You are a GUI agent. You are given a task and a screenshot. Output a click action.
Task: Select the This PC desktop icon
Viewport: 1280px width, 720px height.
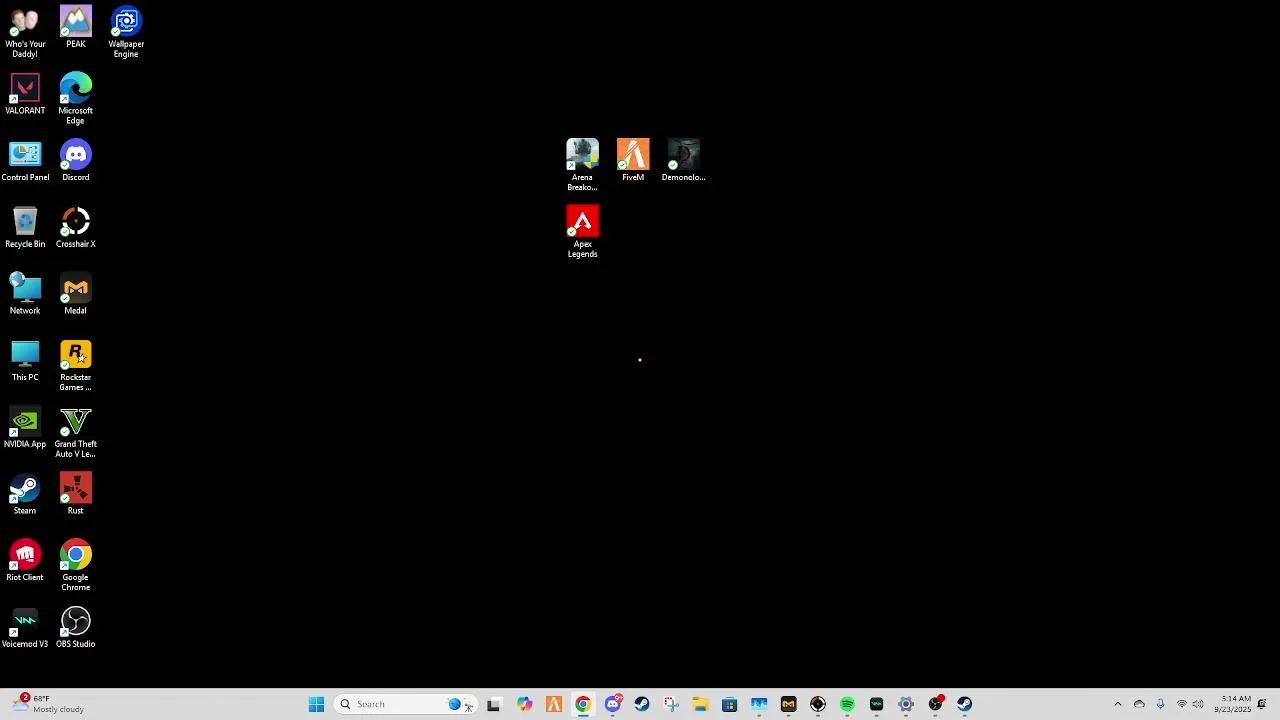coord(25,361)
